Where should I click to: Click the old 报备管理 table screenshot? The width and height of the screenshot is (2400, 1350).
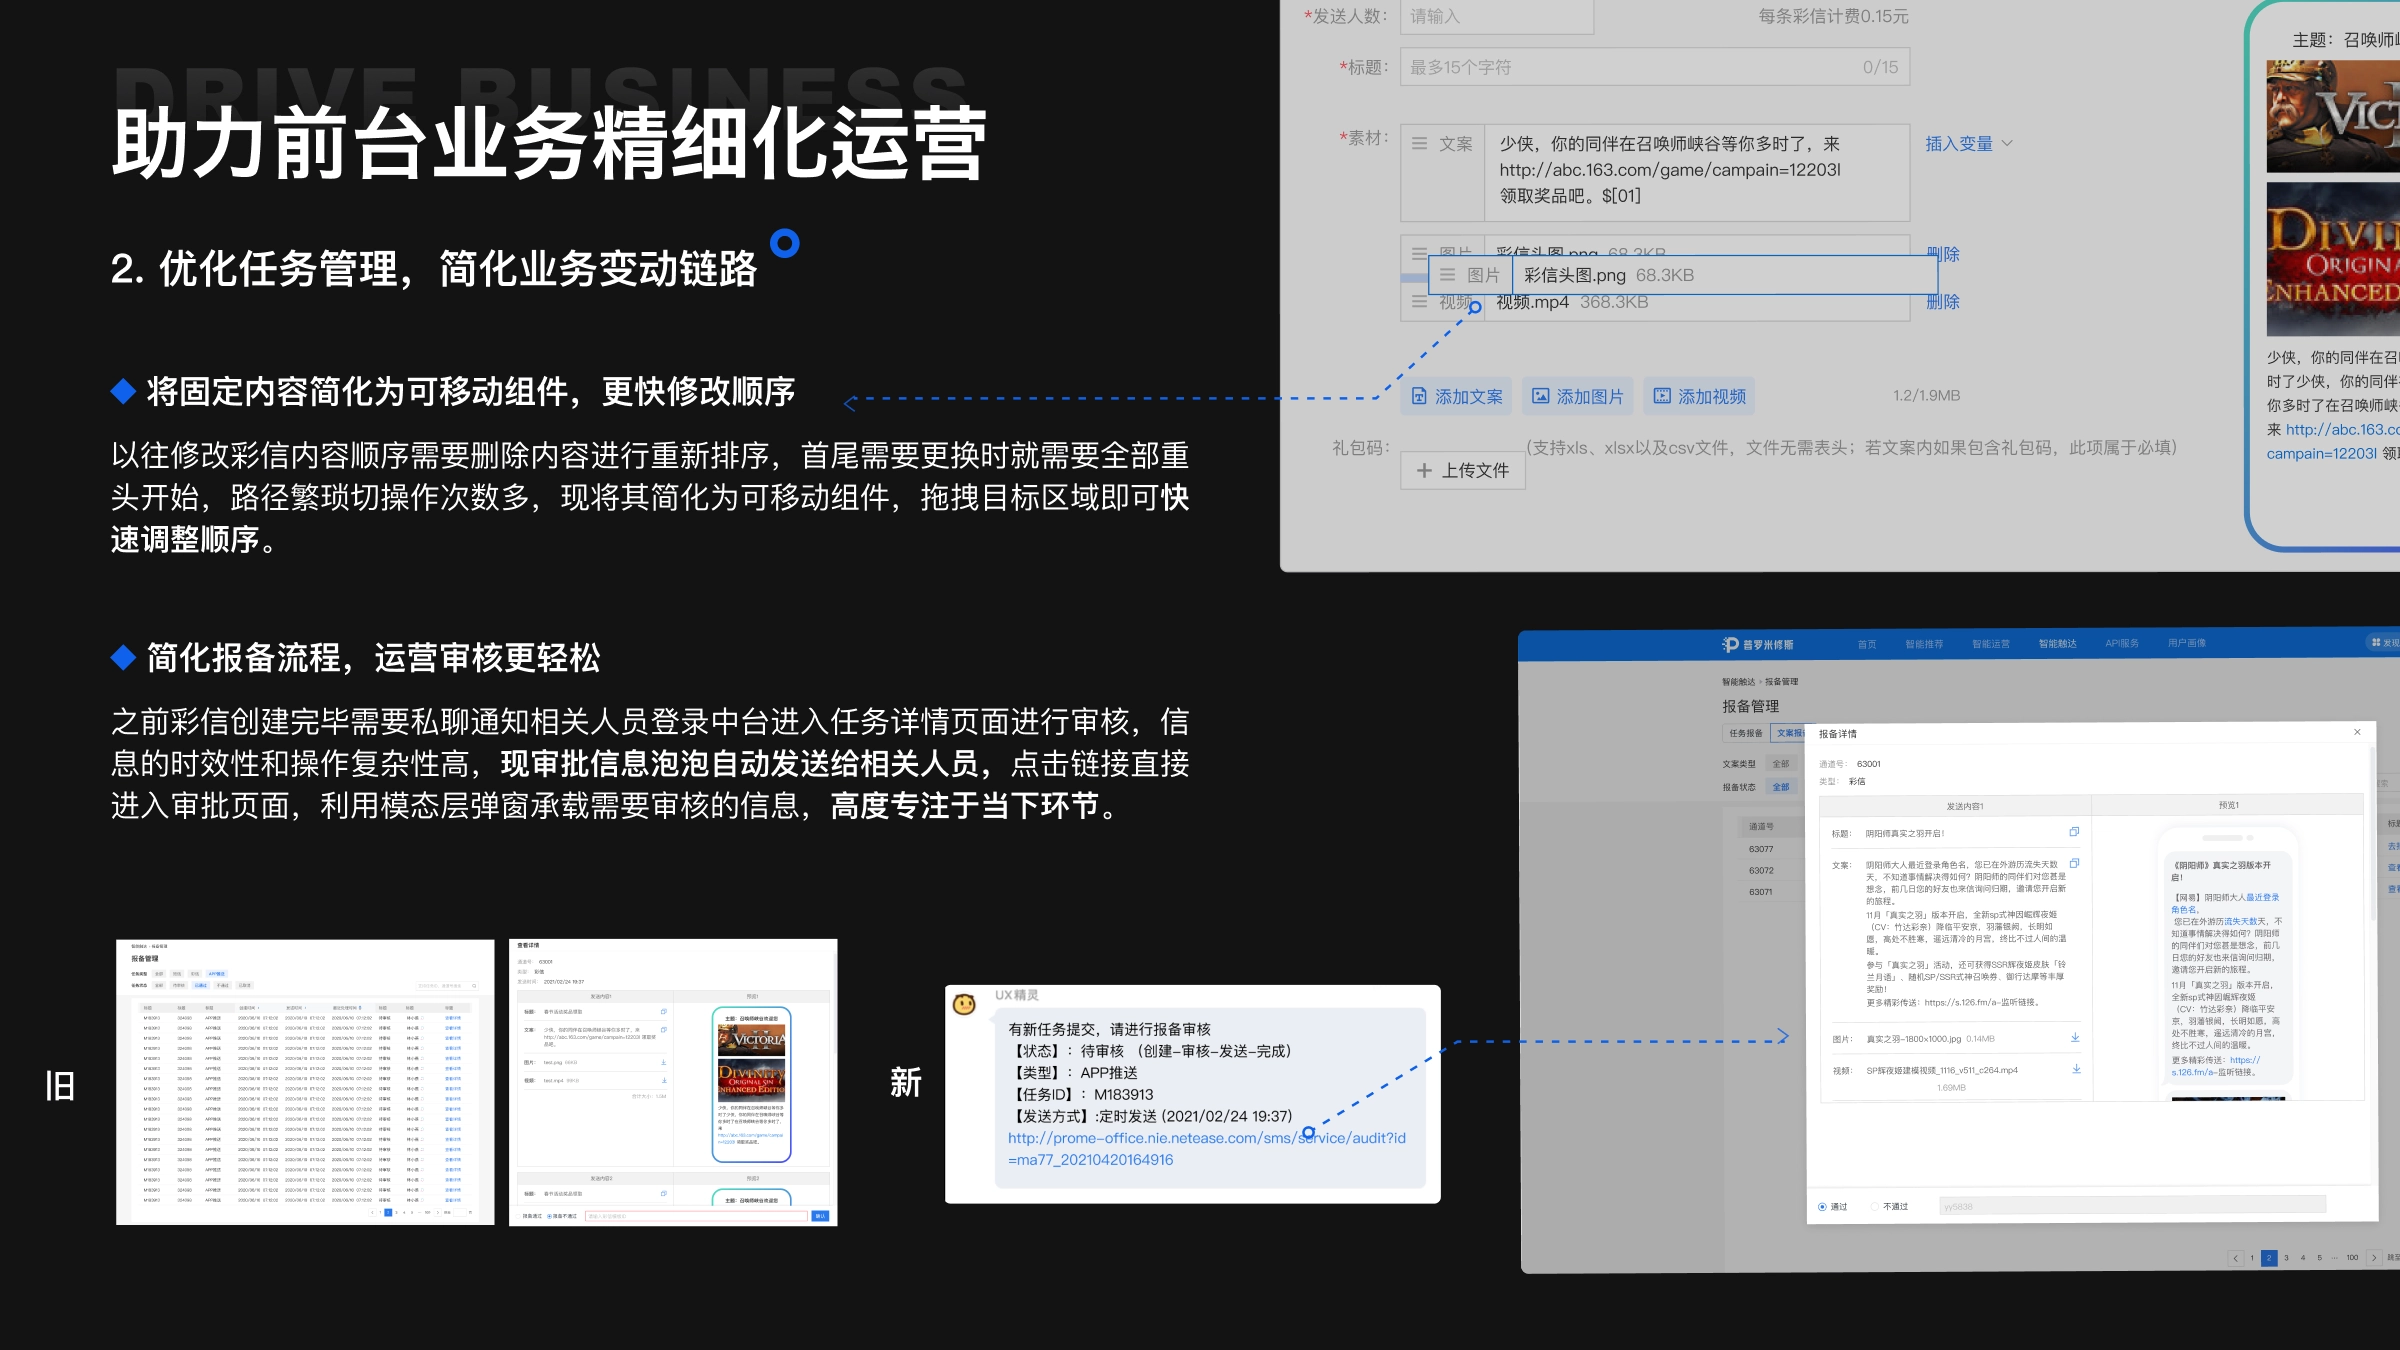pyautogui.click(x=305, y=1082)
